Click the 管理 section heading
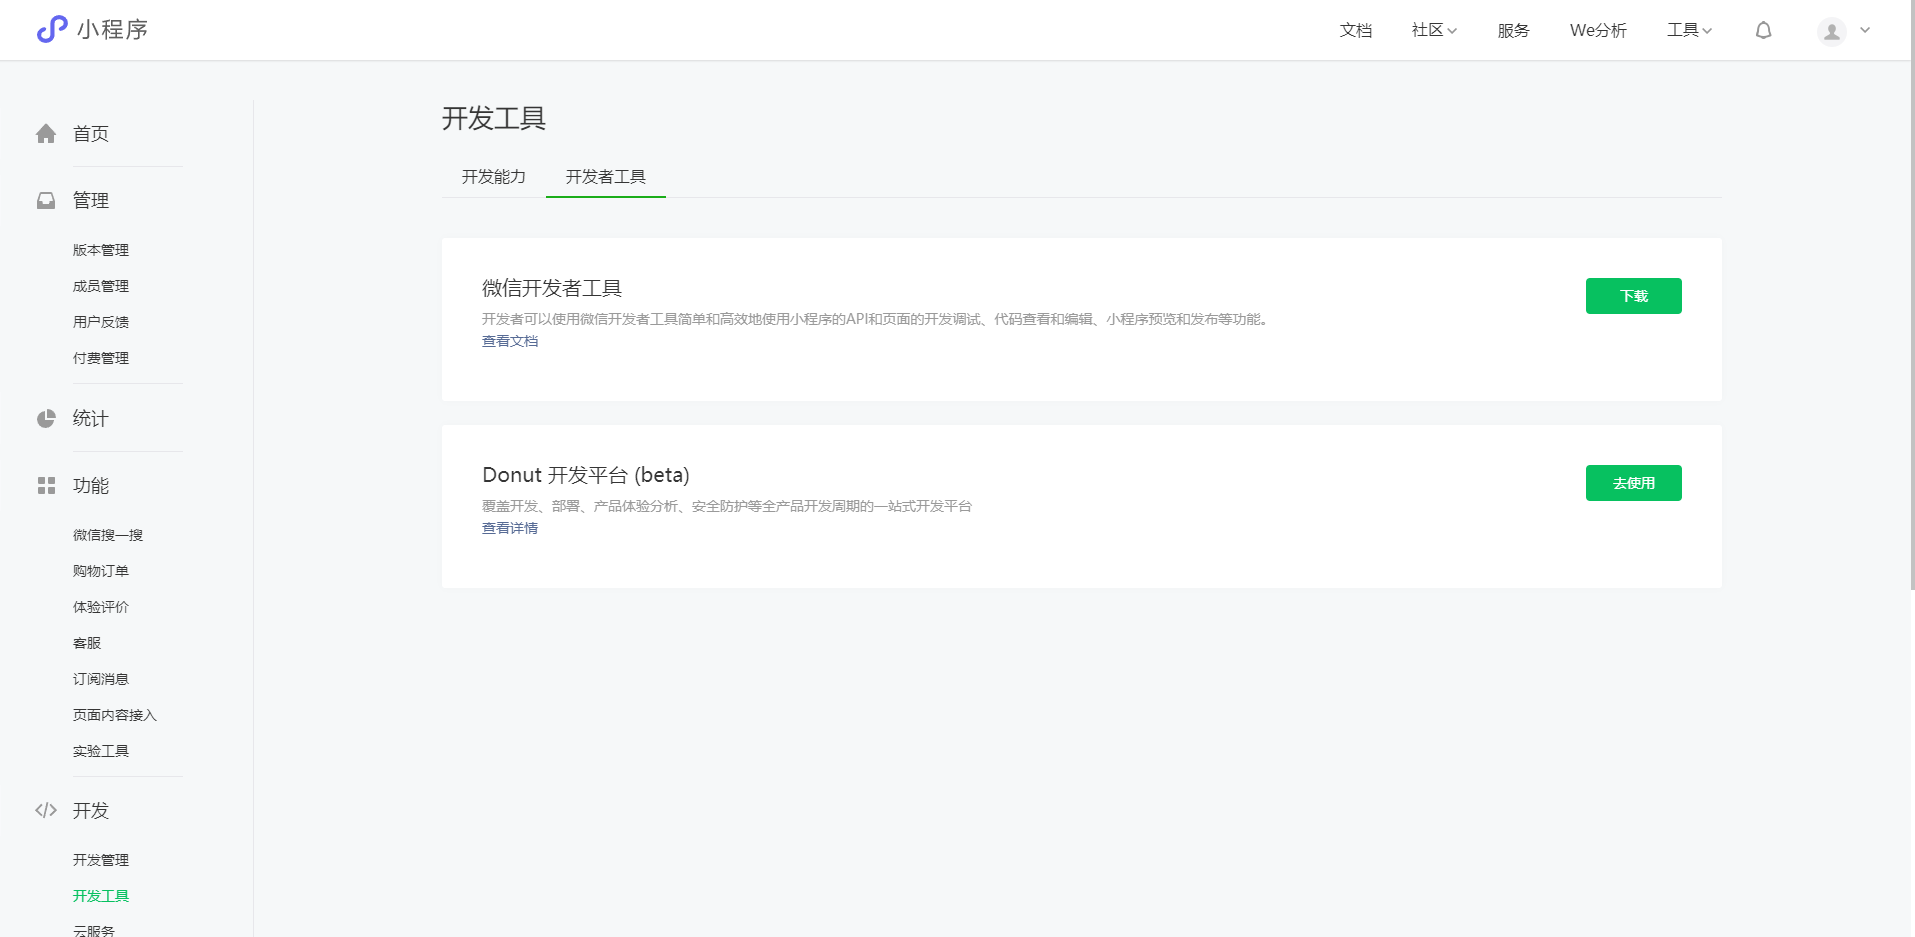The width and height of the screenshot is (1915, 937). 91,201
